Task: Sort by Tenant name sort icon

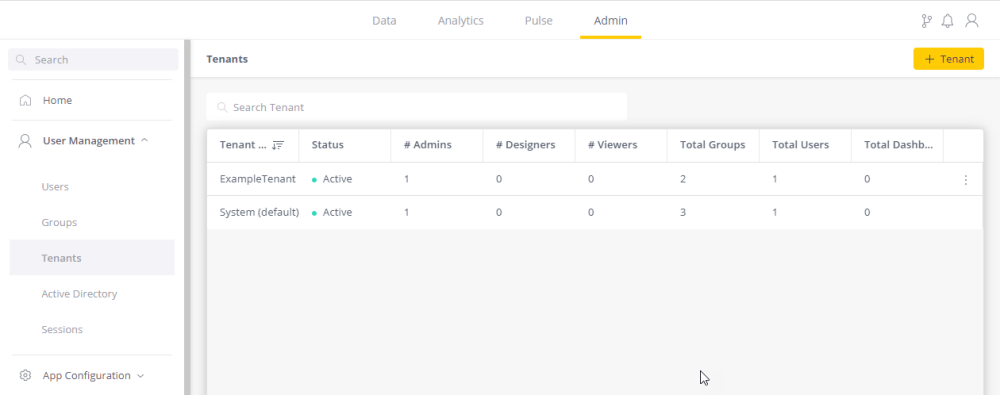Action: [277, 145]
